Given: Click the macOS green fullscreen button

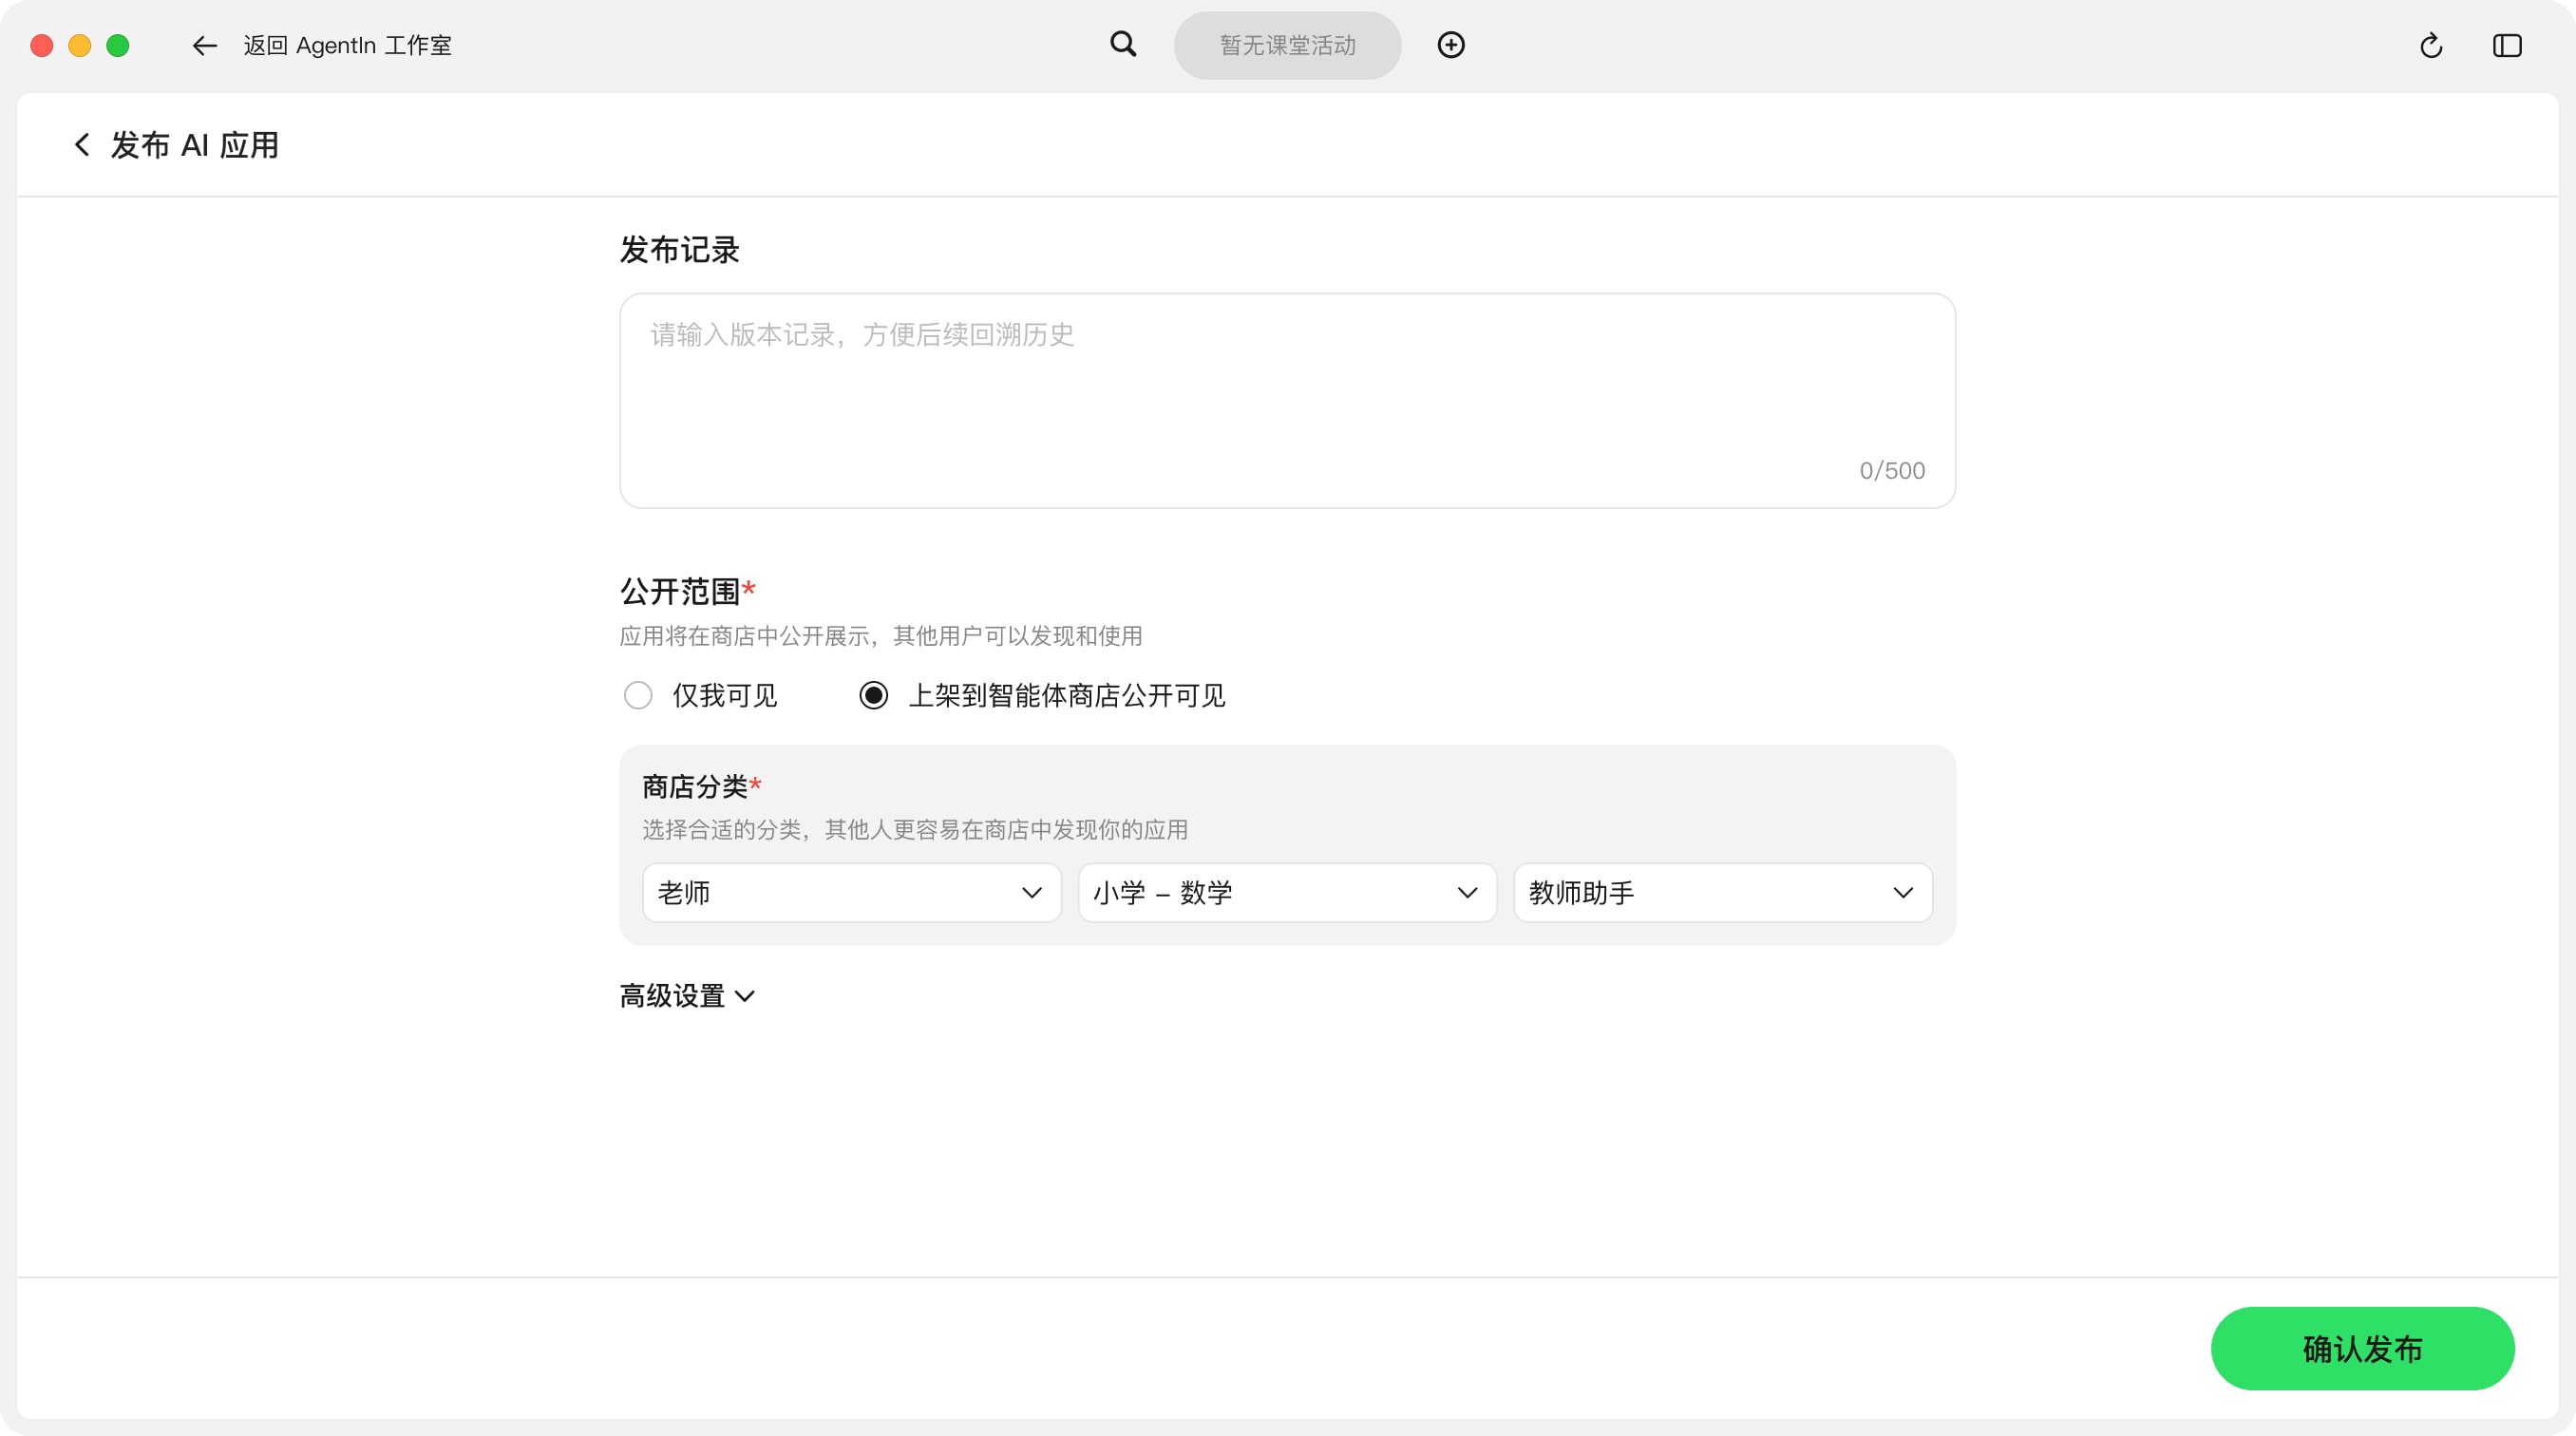Looking at the screenshot, I should pyautogui.click(x=118, y=46).
